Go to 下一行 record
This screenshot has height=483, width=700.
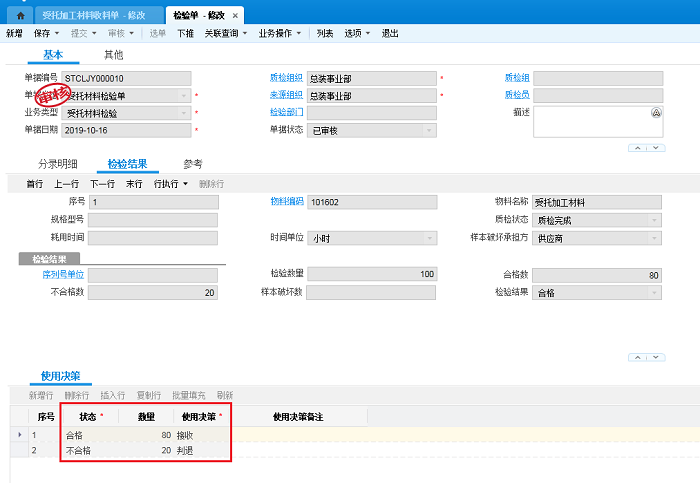click(102, 184)
